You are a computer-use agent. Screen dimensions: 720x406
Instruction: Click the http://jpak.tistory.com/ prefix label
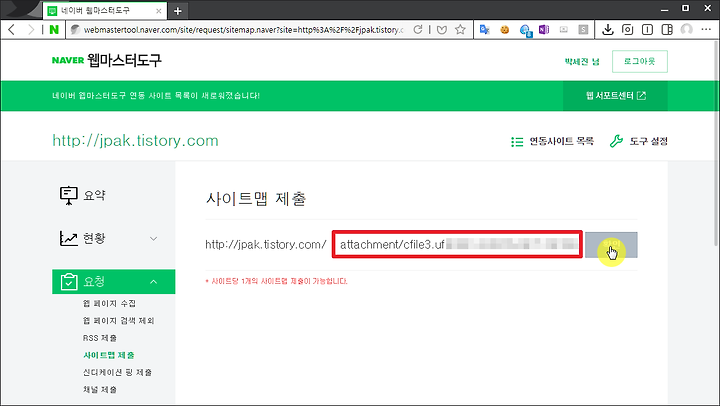click(x=266, y=244)
